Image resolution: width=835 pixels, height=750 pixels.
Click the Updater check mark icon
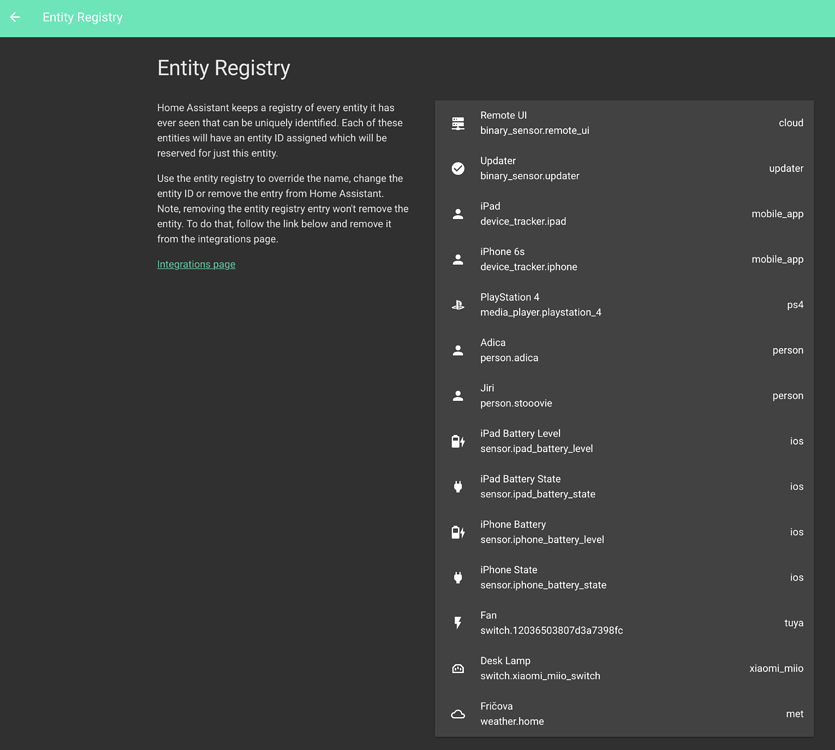[x=457, y=167]
